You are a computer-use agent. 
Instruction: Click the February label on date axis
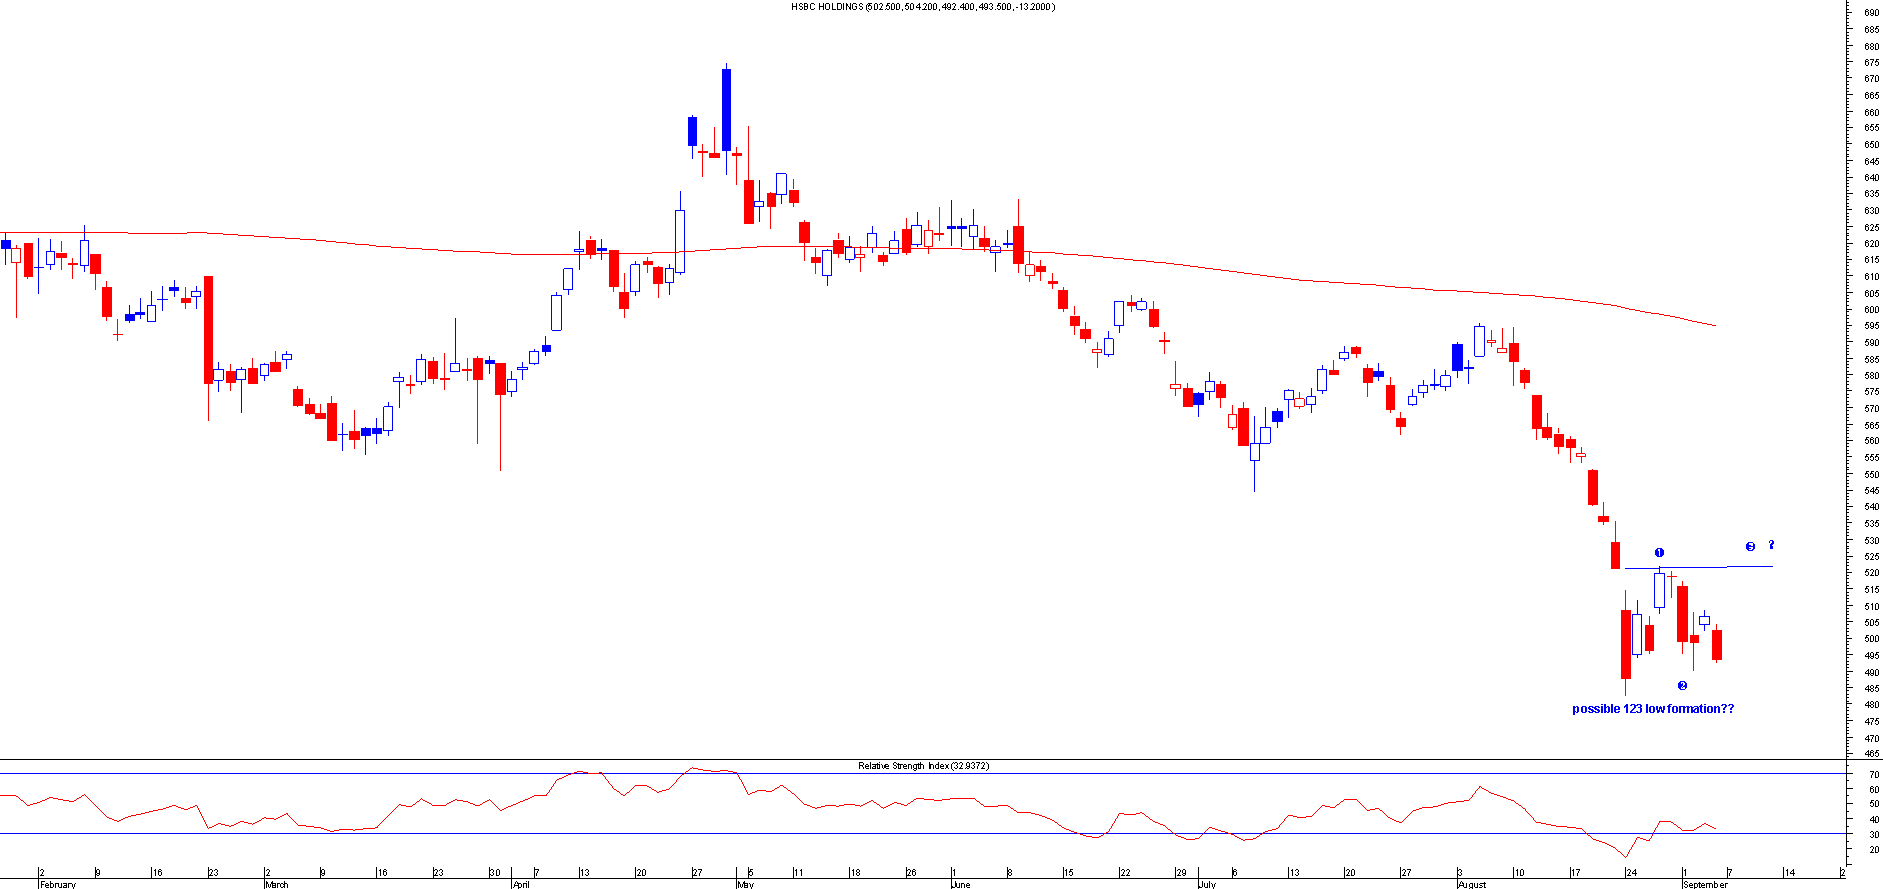(58, 884)
